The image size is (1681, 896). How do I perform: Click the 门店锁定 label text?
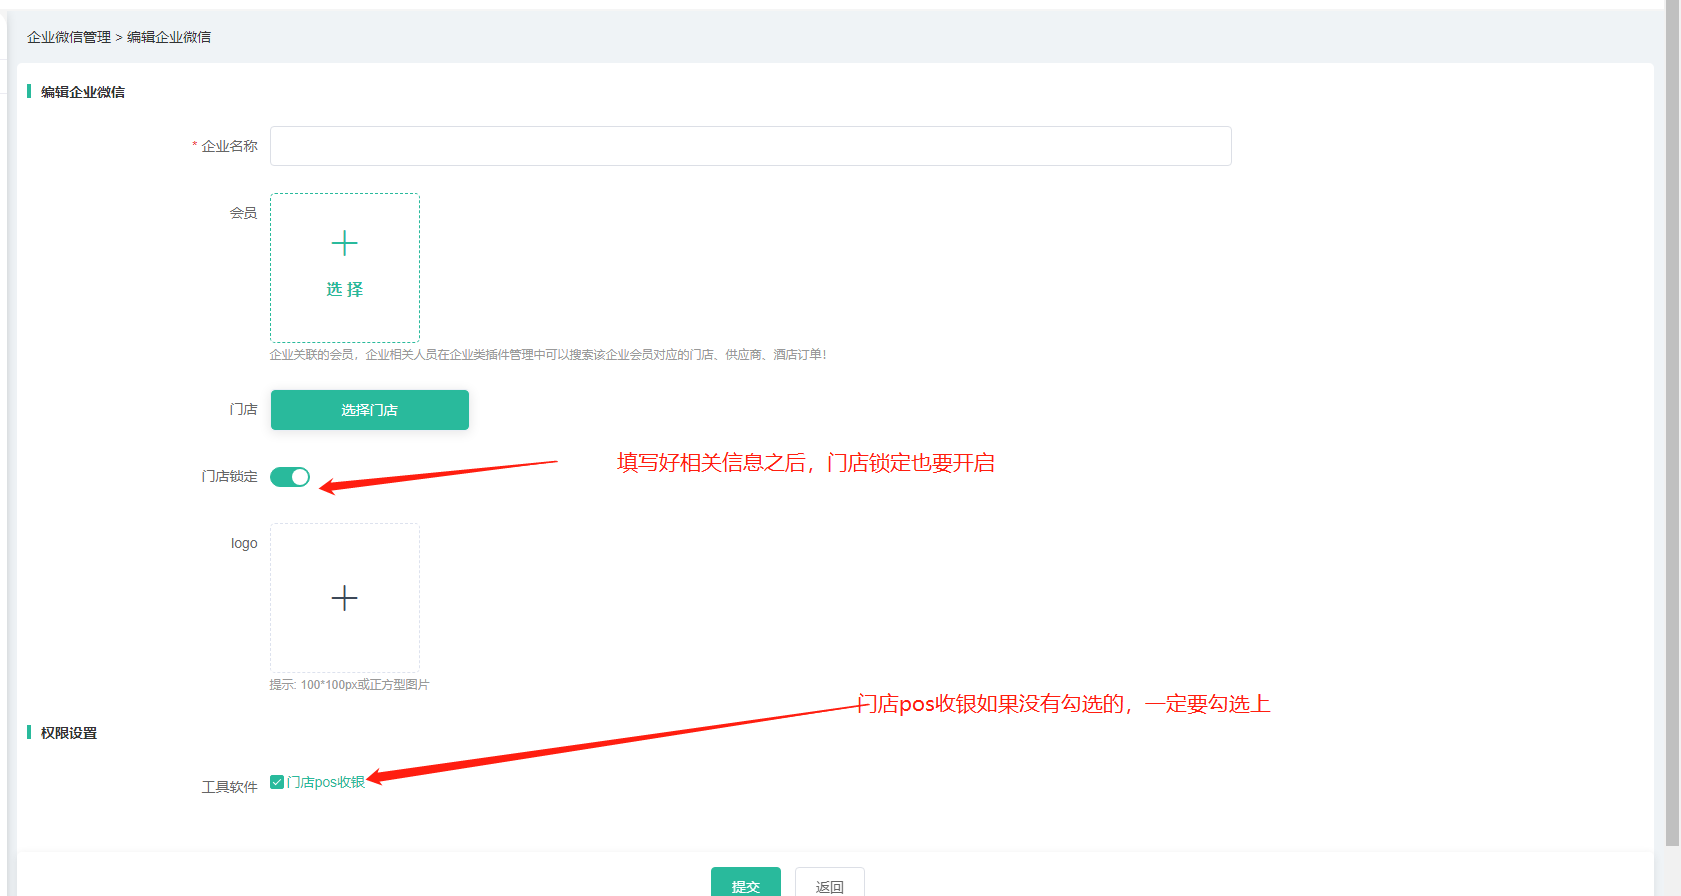coord(229,477)
